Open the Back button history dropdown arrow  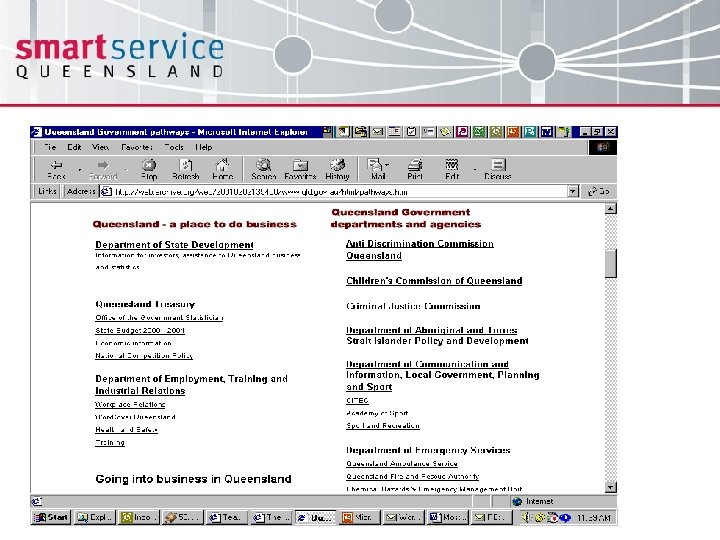pos(79,170)
